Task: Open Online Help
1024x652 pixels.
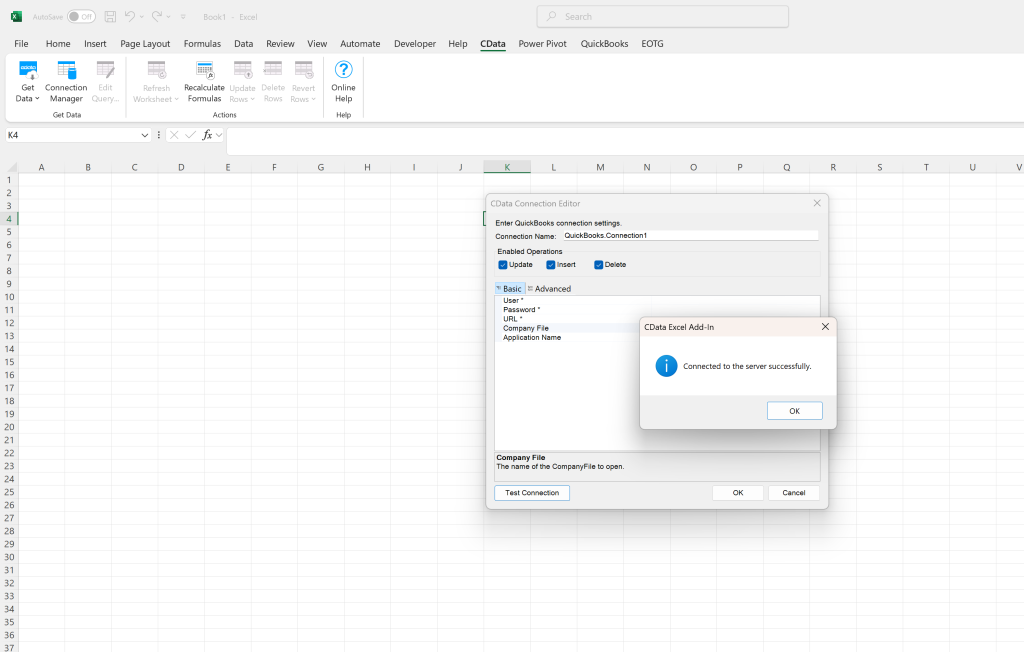Action: point(344,81)
